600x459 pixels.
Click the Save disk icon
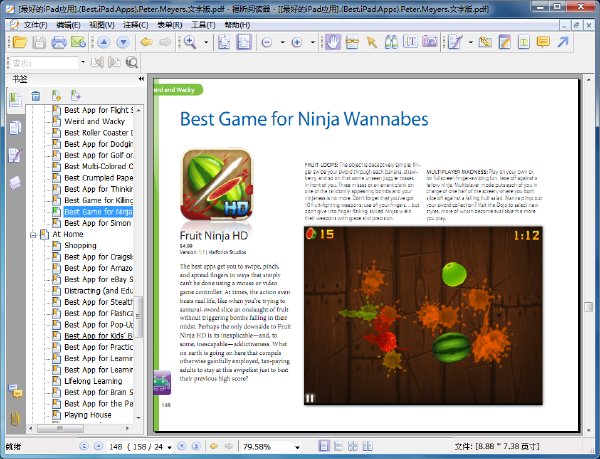(39, 42)
